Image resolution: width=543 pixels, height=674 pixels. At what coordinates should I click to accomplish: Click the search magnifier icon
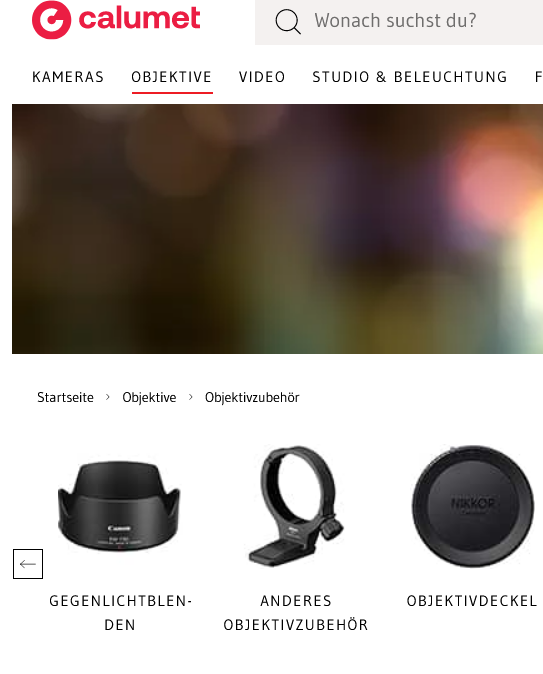pyautogui.click(x=288, y=21)
